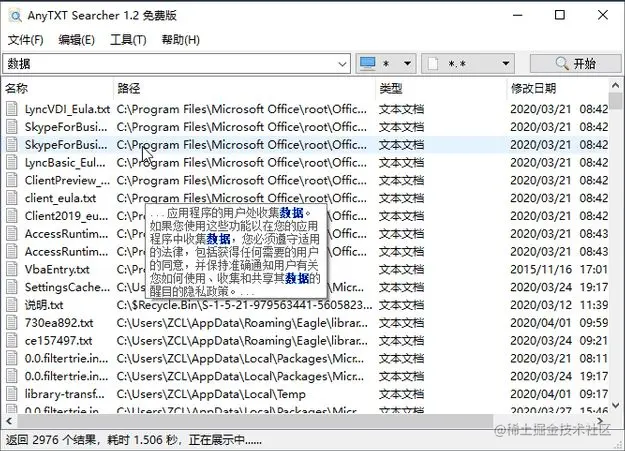Close the AnyTXT Searcher window
Image resolution: width=625 pixels, height=451 pixels.
(x=603, y=15)
